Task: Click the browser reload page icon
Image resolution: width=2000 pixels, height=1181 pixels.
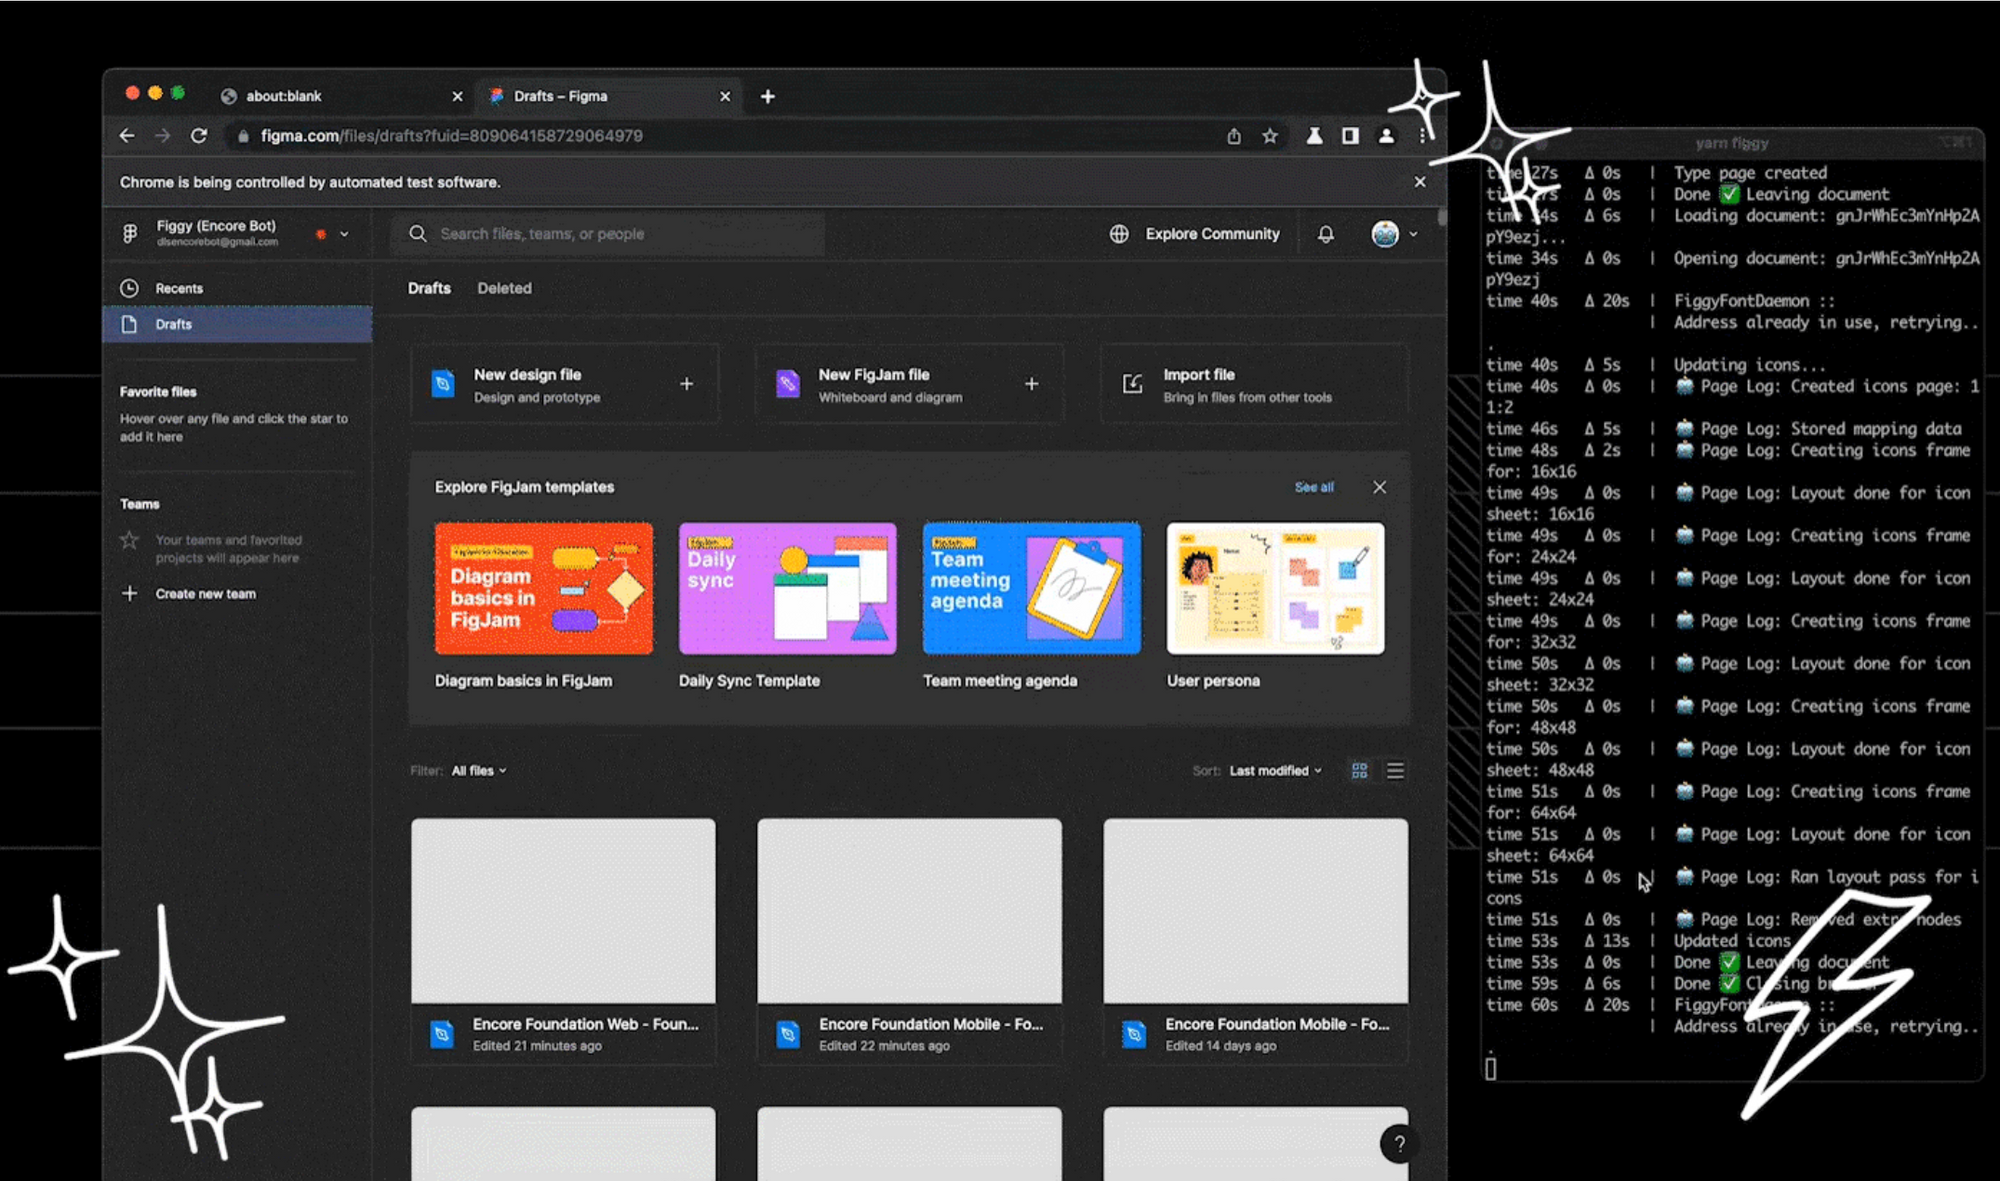Action: pyautogui.click(x=199, y=136)
